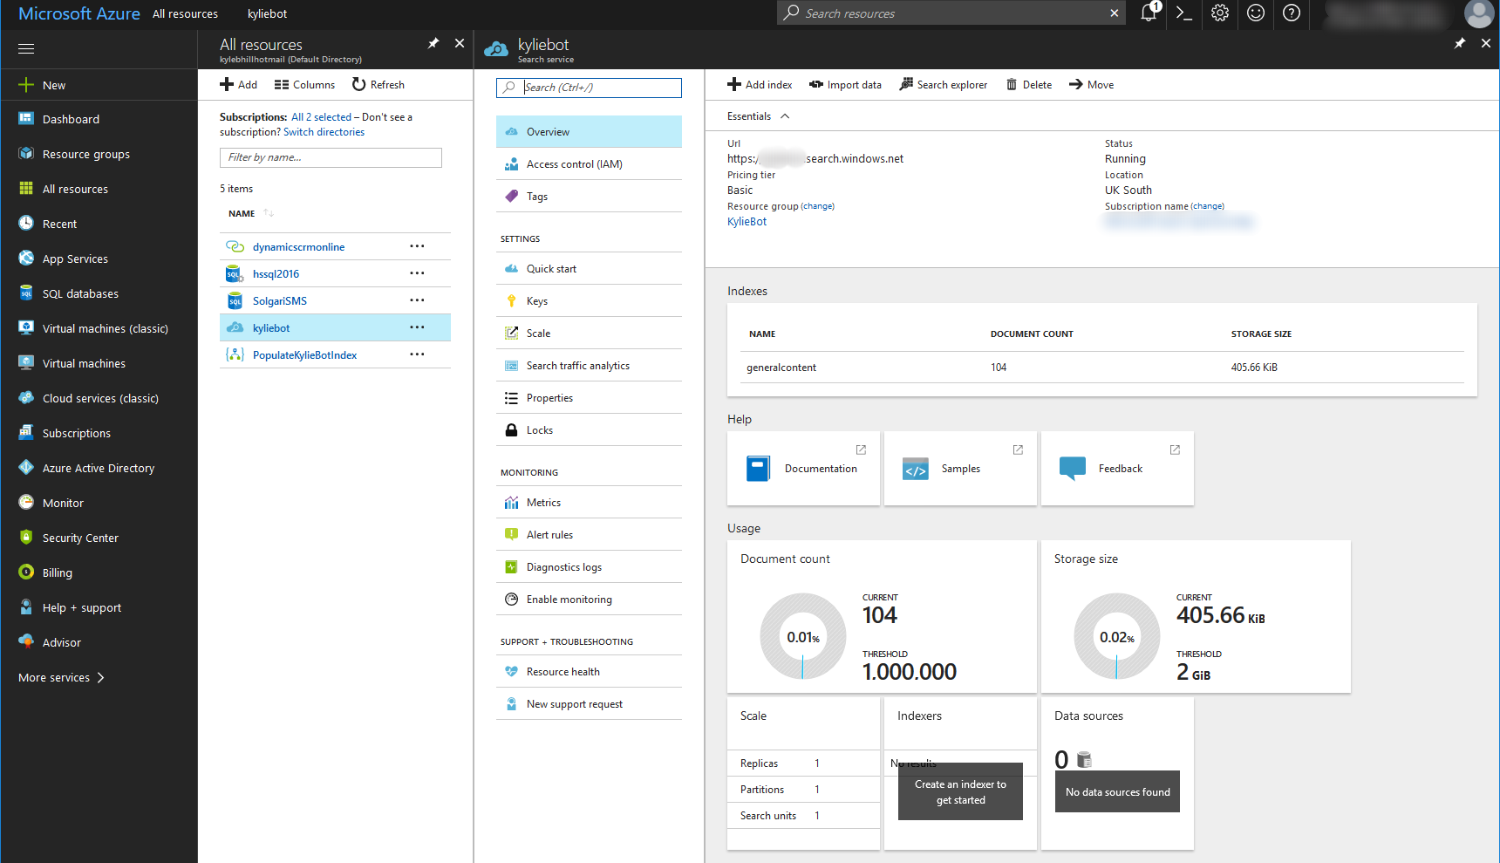The height and width of the screenshot is (863, 1500).
Task: Click the Metrics chart icon
Action: (x=511, y=502)
